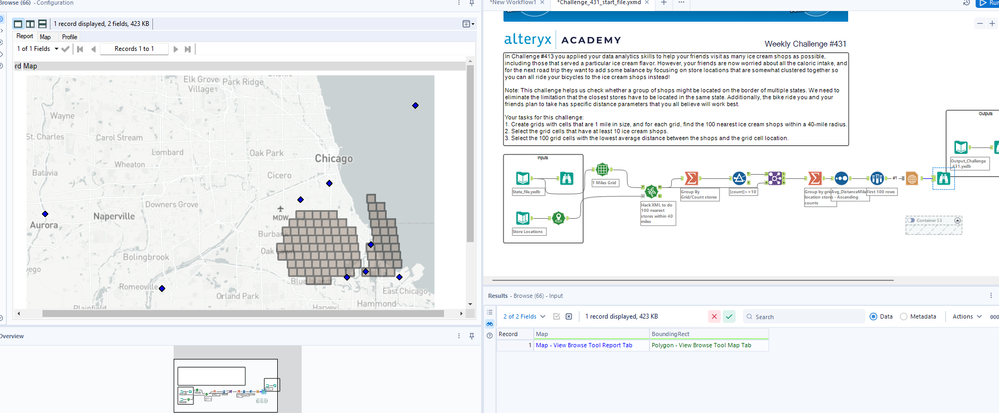Select the Browse tool beside State_file input
This screenshot has height=413, width=999.
[566, 178]
